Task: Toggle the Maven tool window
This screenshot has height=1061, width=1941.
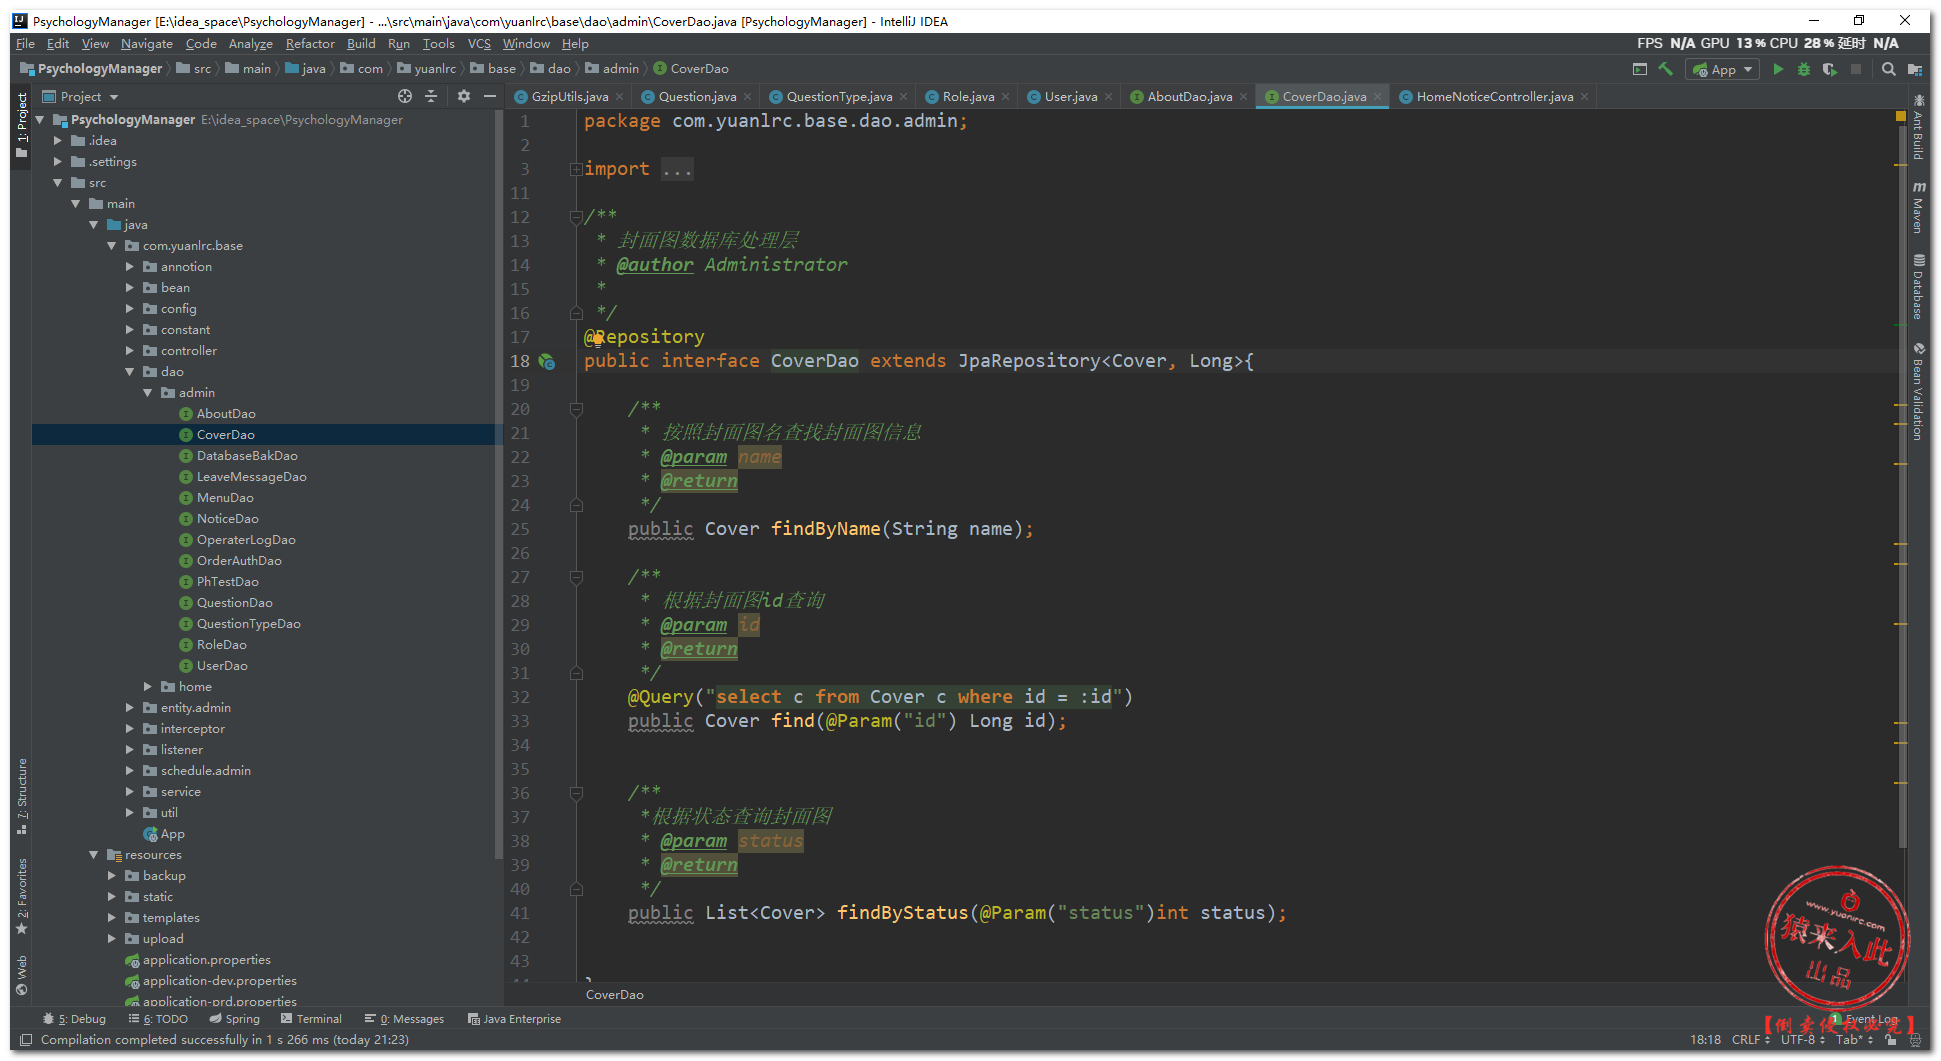Action: click(1918, 208)
